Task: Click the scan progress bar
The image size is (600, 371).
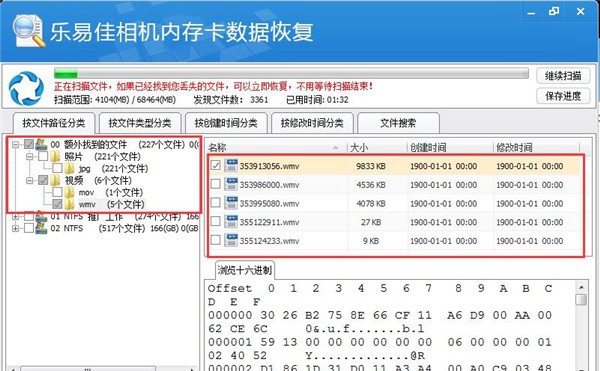Action: point(291,73)
